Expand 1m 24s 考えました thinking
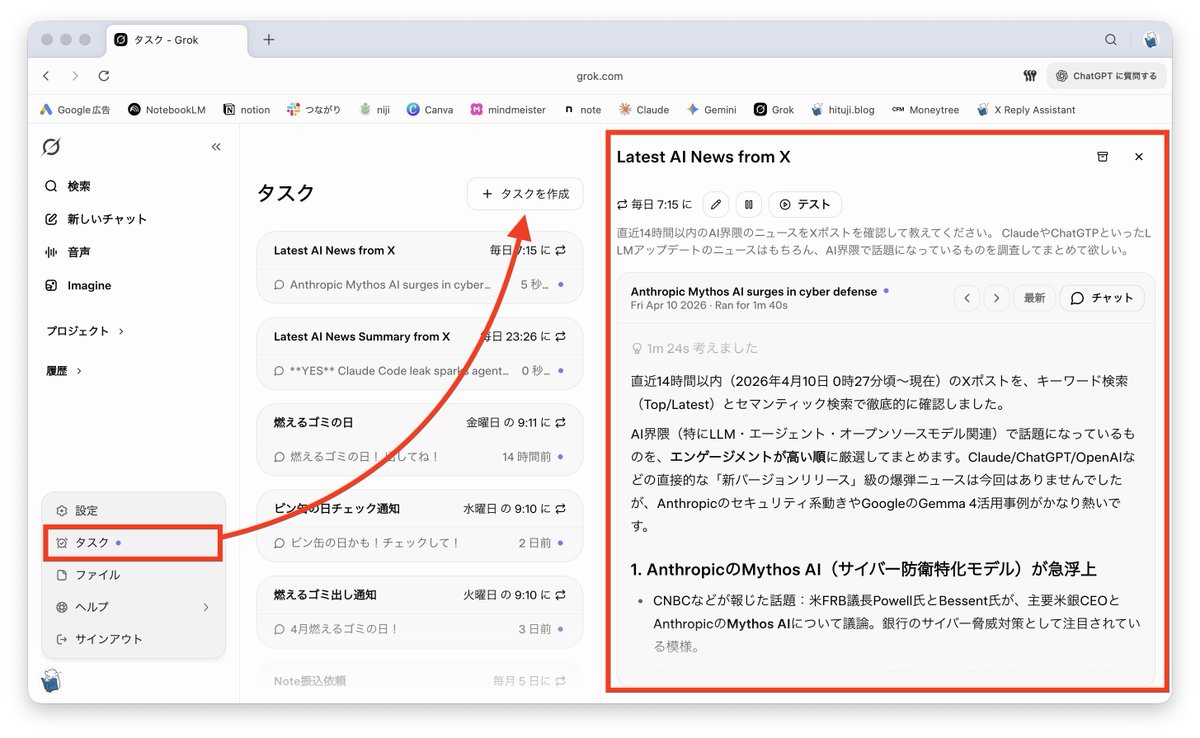This screenshot has height=738, width=1200. (x=694, y=349)
